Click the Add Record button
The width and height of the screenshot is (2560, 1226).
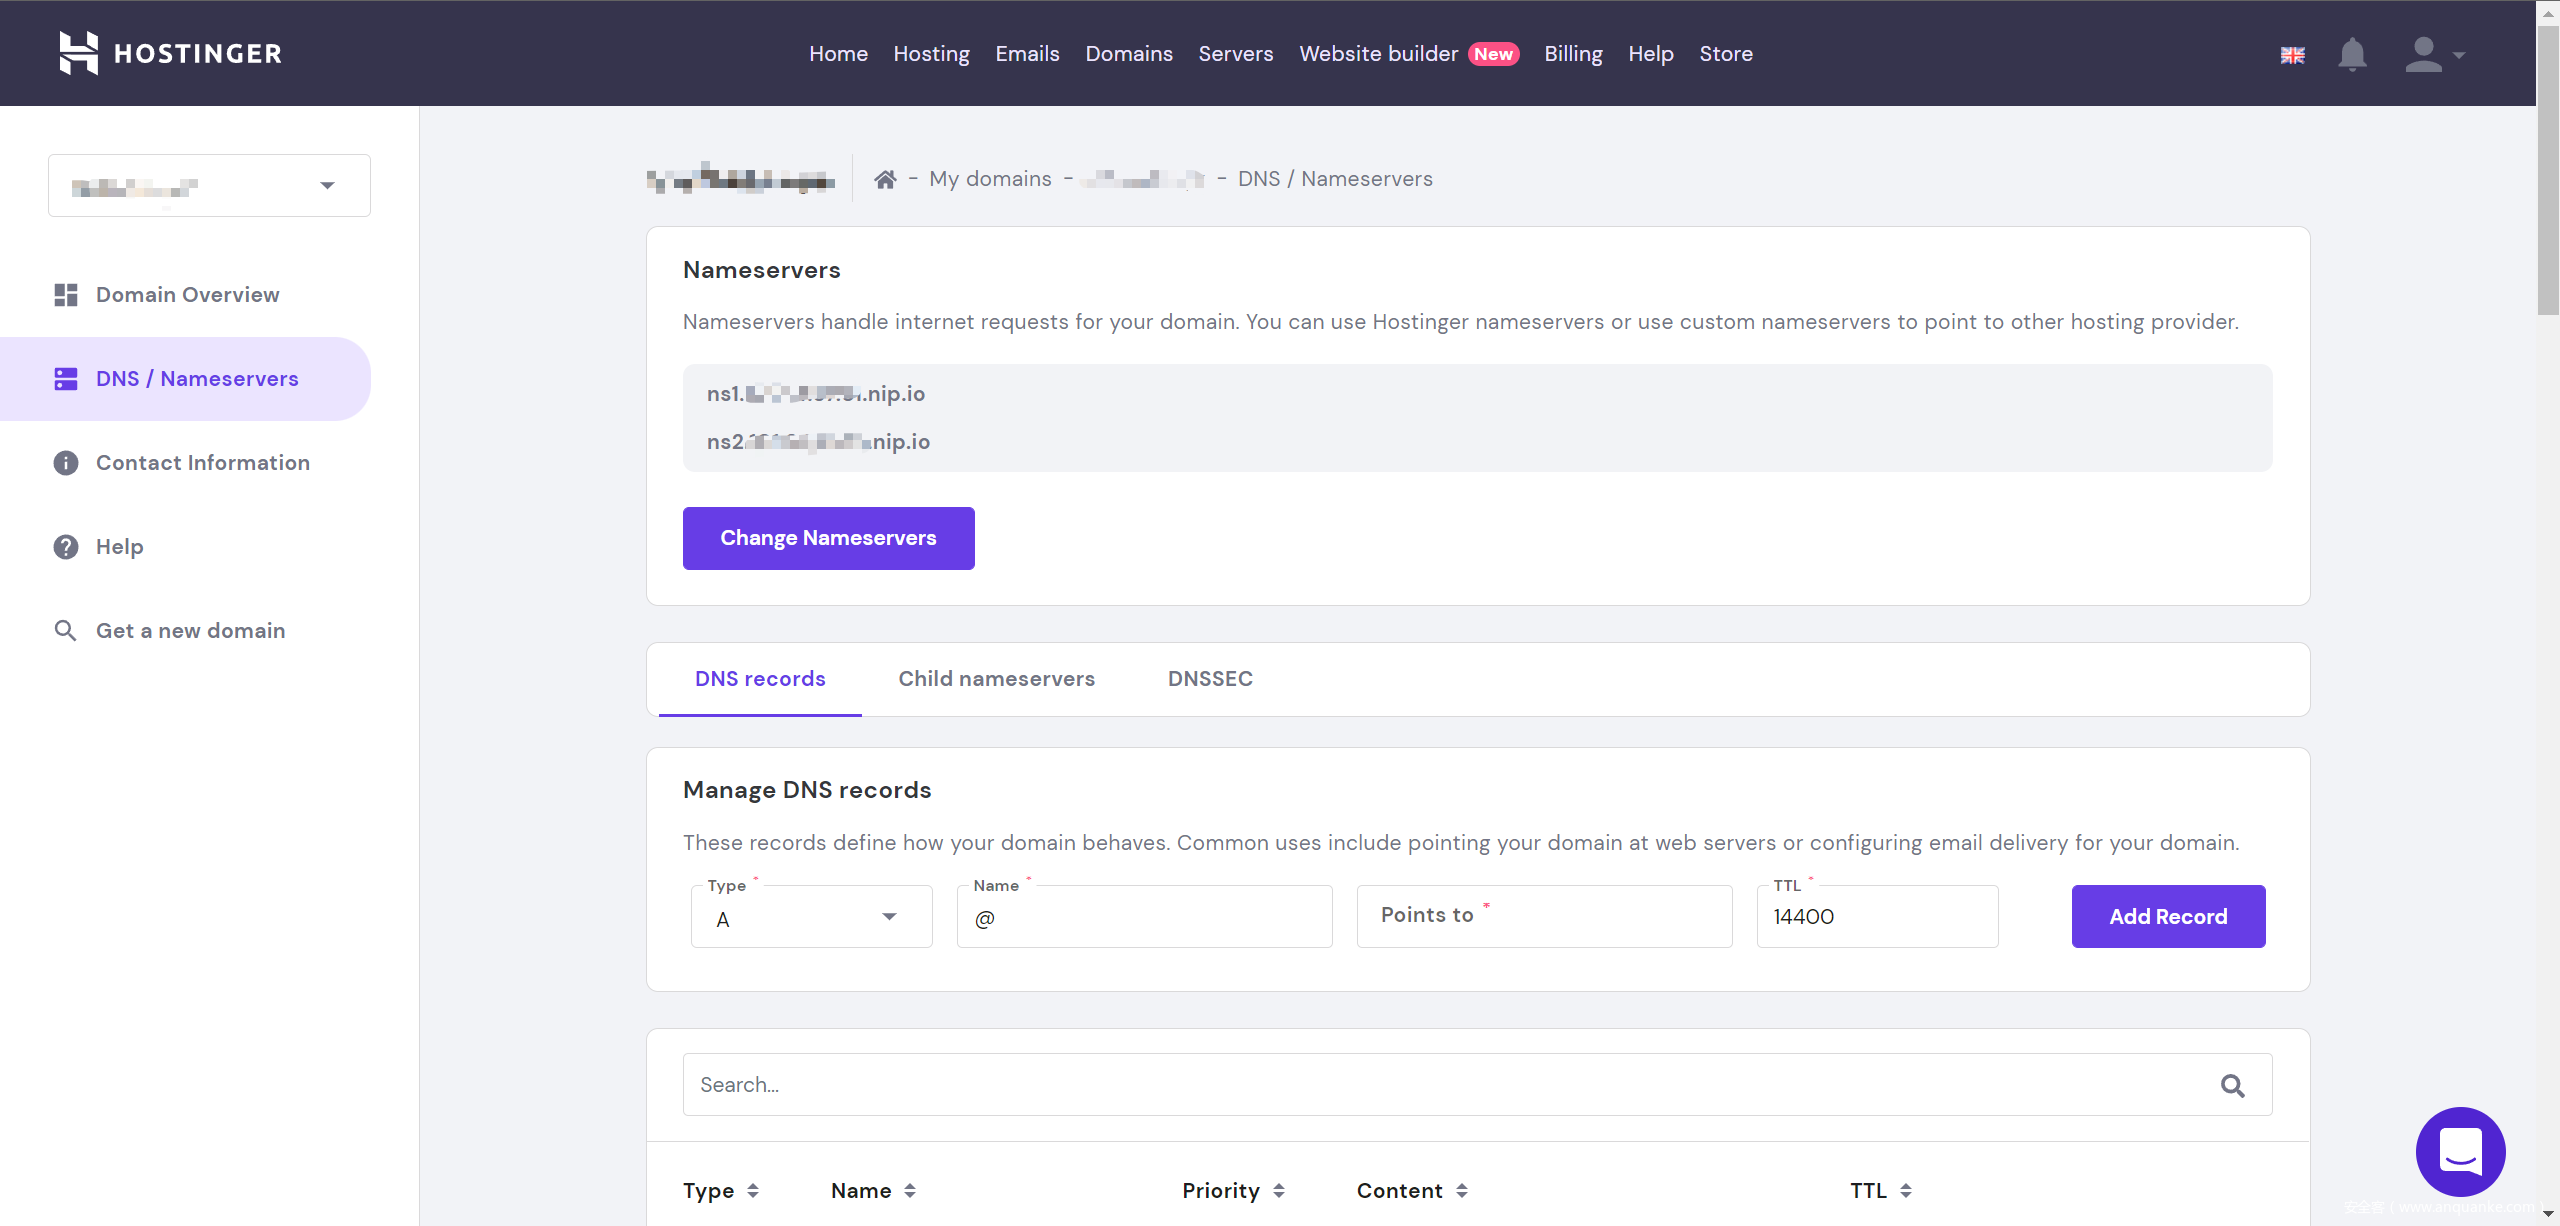click(x=2168, y=916)
